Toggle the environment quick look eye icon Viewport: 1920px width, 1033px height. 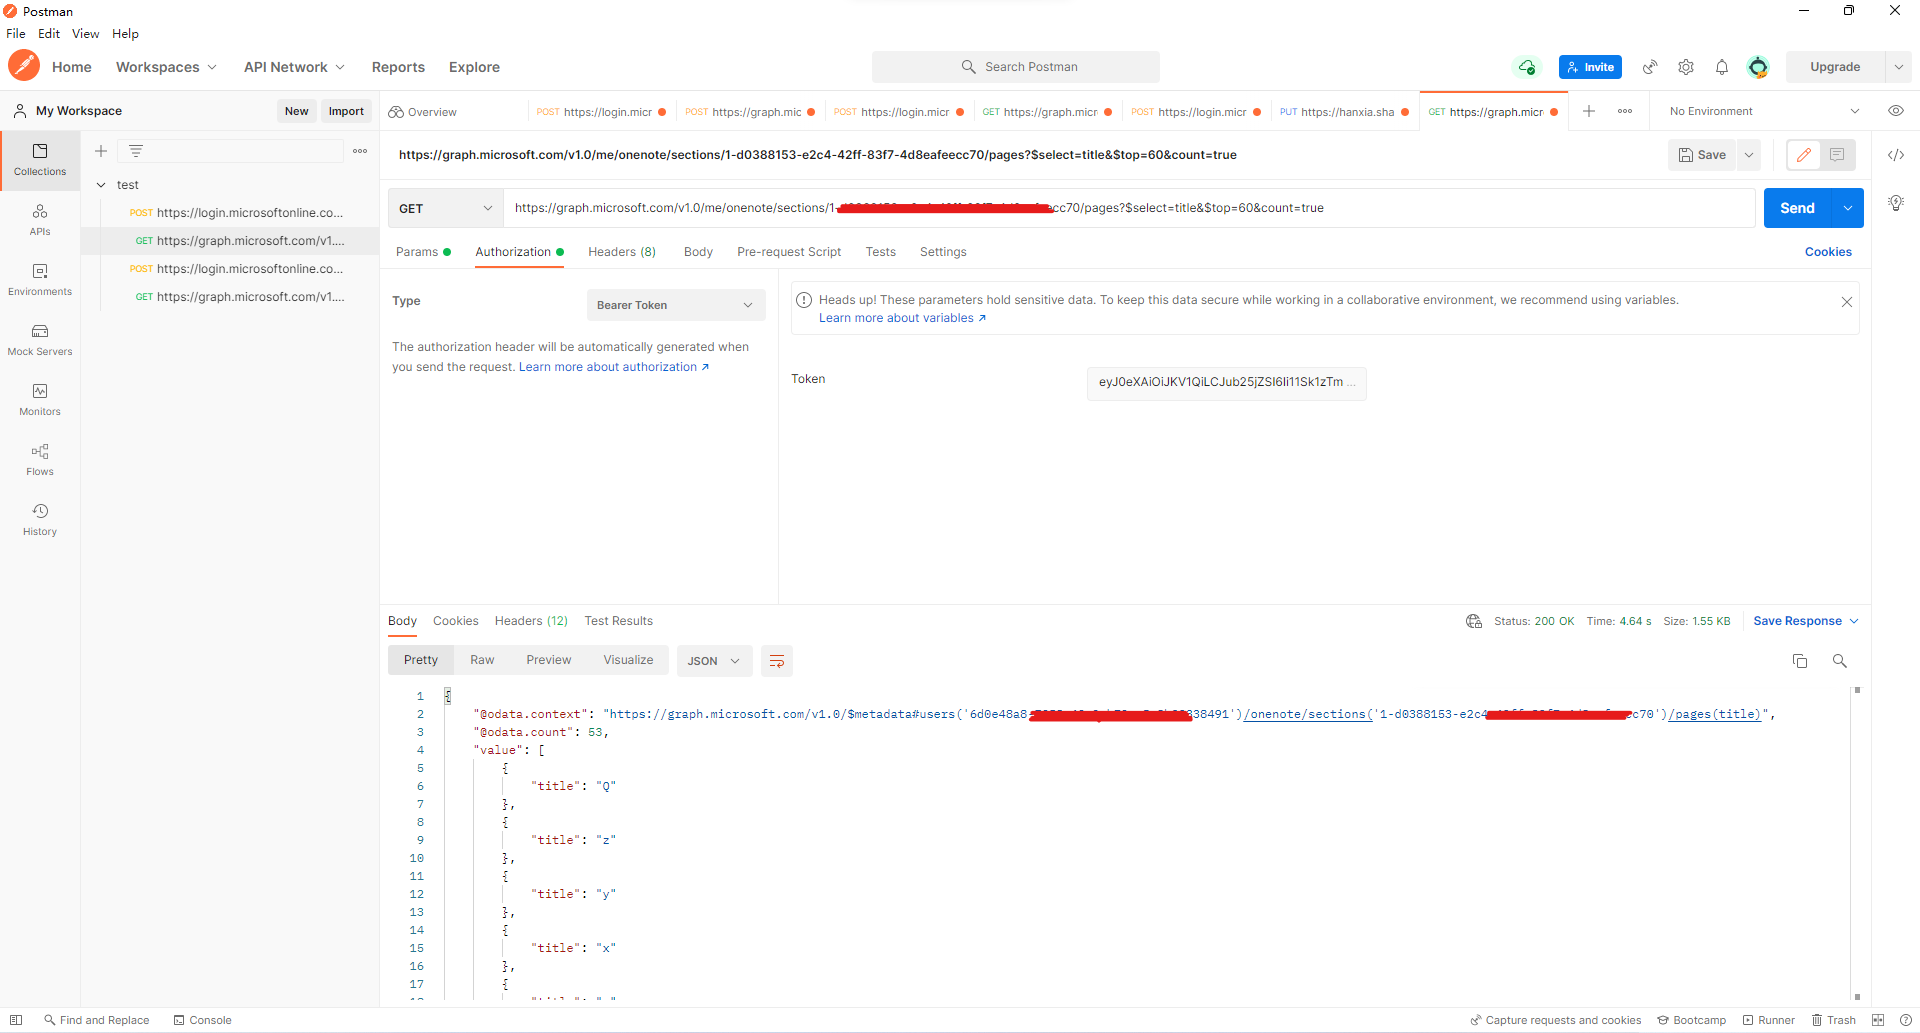(1896, 111)
